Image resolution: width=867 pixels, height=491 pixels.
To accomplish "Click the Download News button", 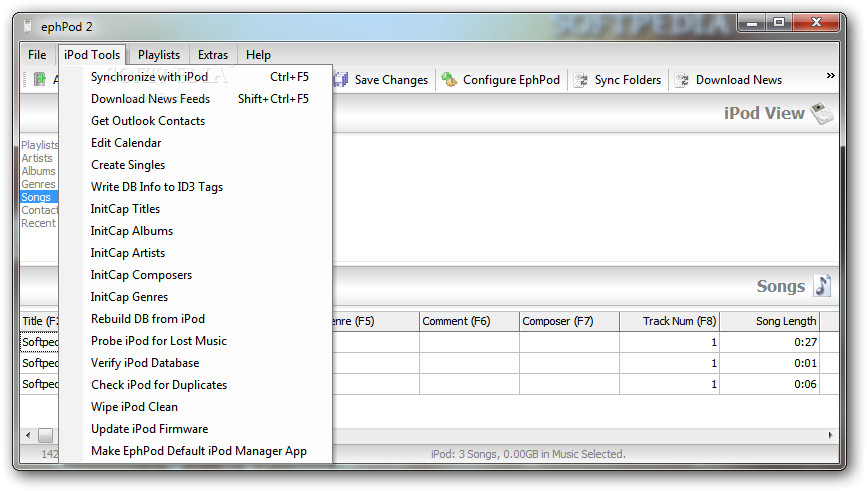I will [729, 80].
